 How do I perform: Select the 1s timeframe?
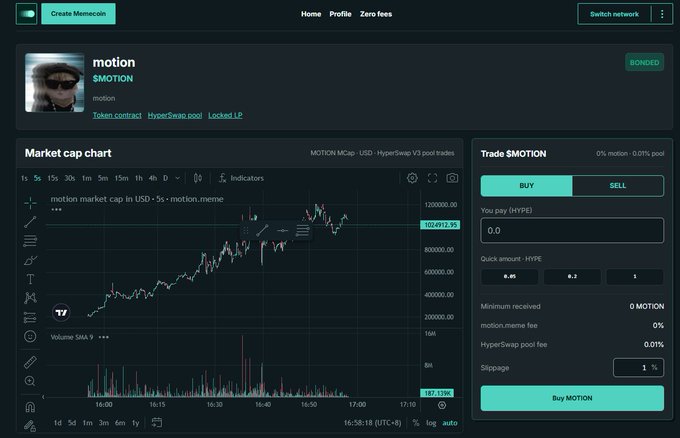click(x=24, y=178)
